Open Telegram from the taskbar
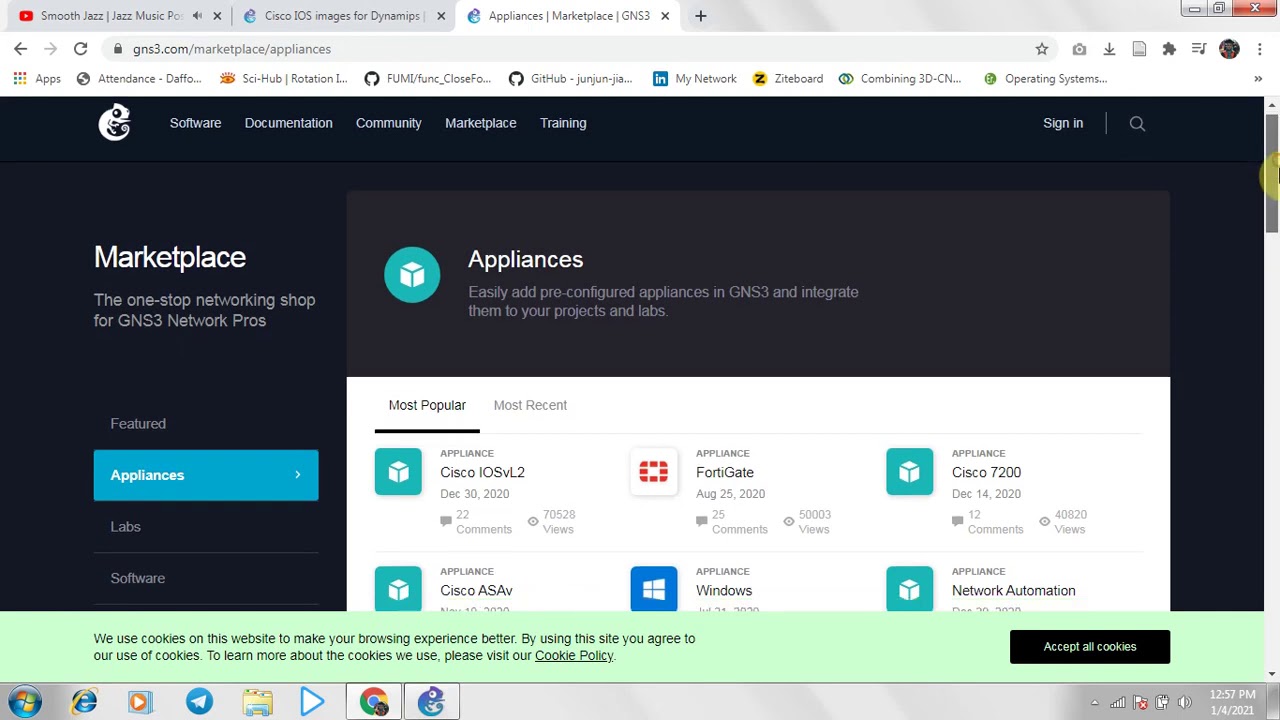The width and height of the screenshot is (1280, 720). coord(199,702)
